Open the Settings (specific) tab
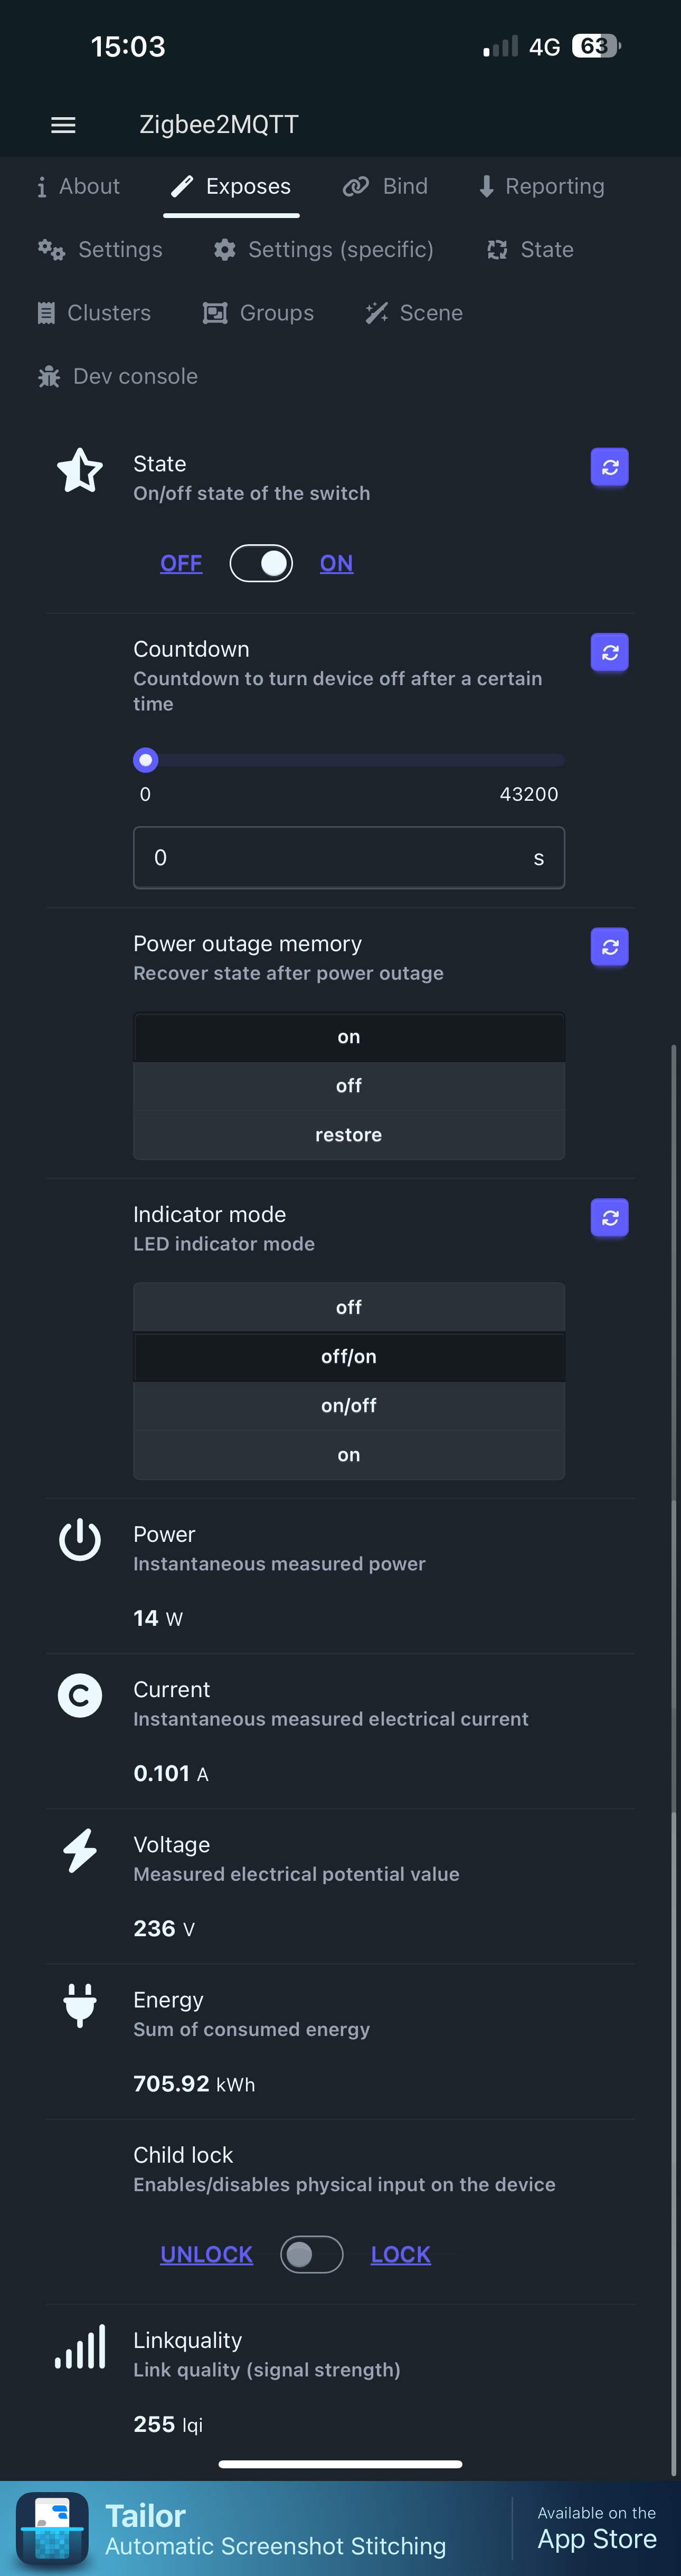681x2576 pixels. [x=324, y=250]
